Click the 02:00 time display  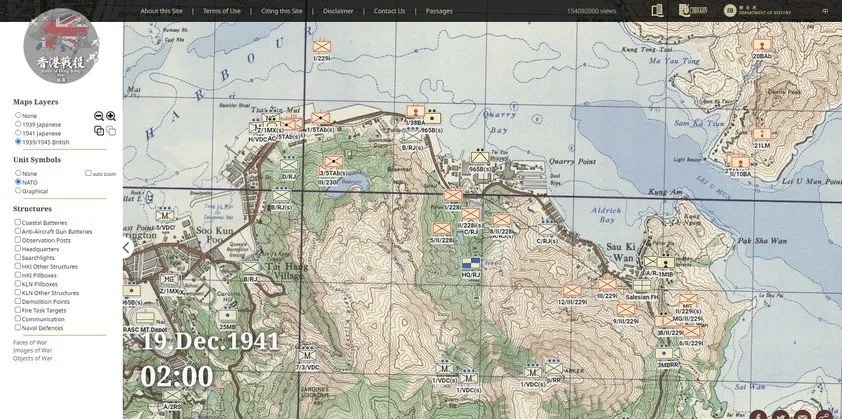pyautogui.click(x=177, y=376)
